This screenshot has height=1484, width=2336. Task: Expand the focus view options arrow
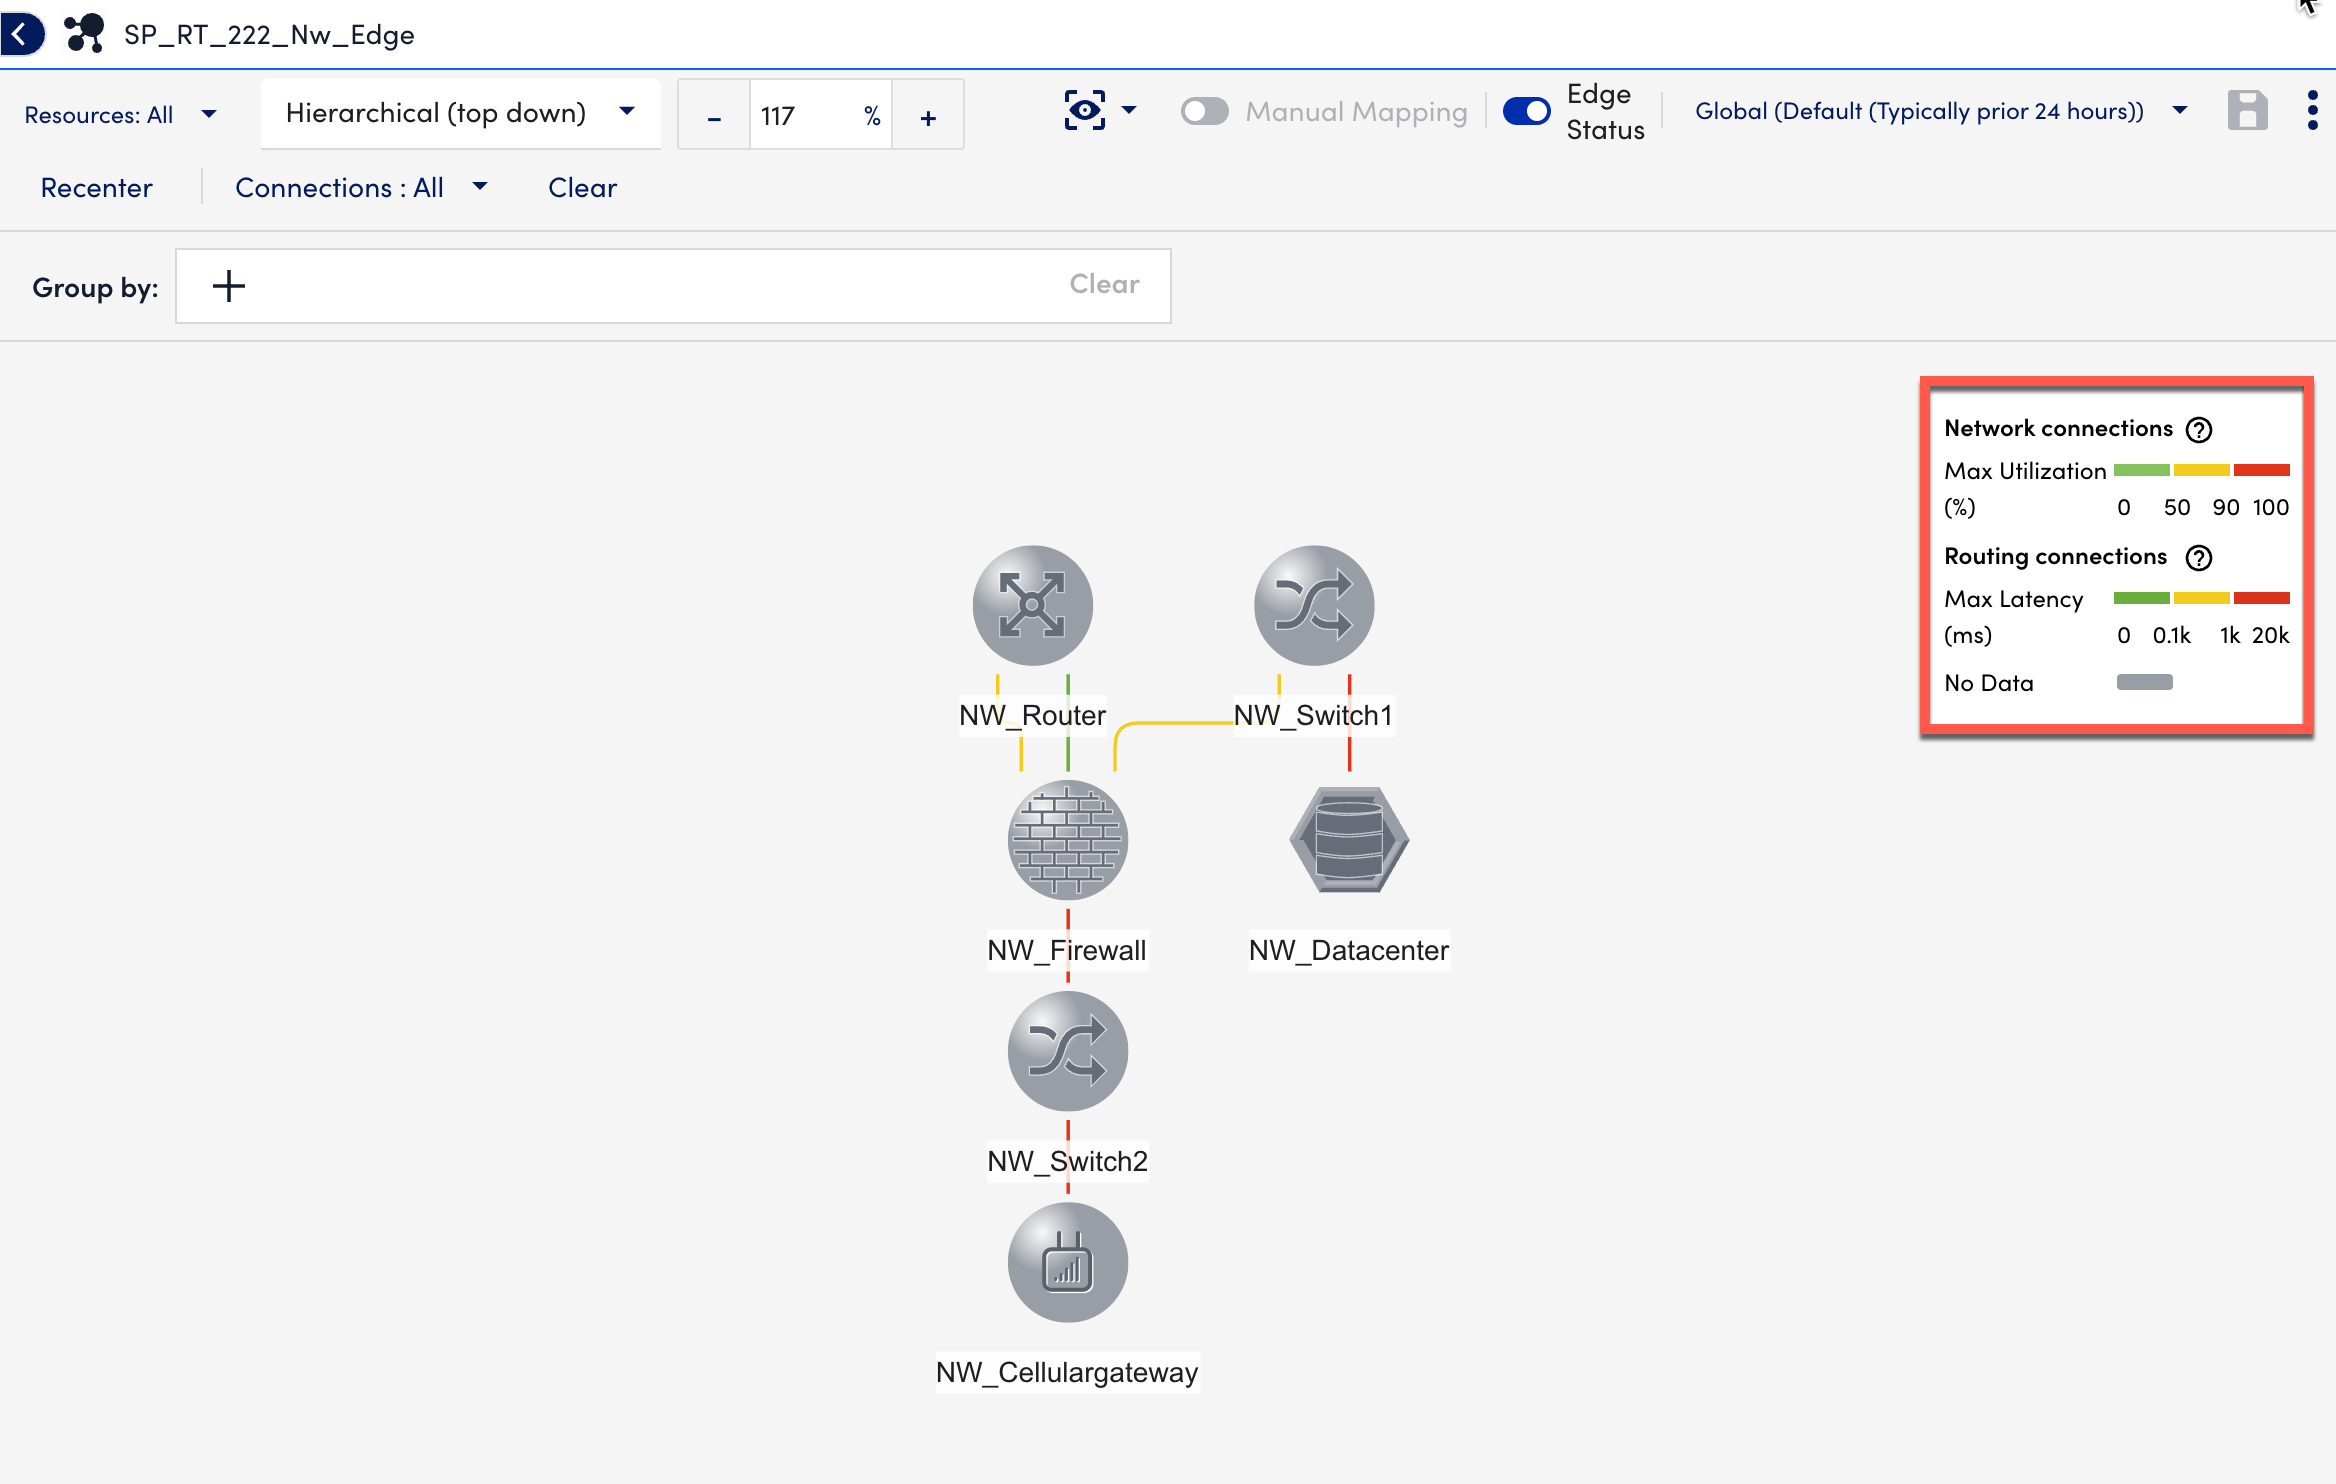pyautogui.click(x=1130, y=110)
